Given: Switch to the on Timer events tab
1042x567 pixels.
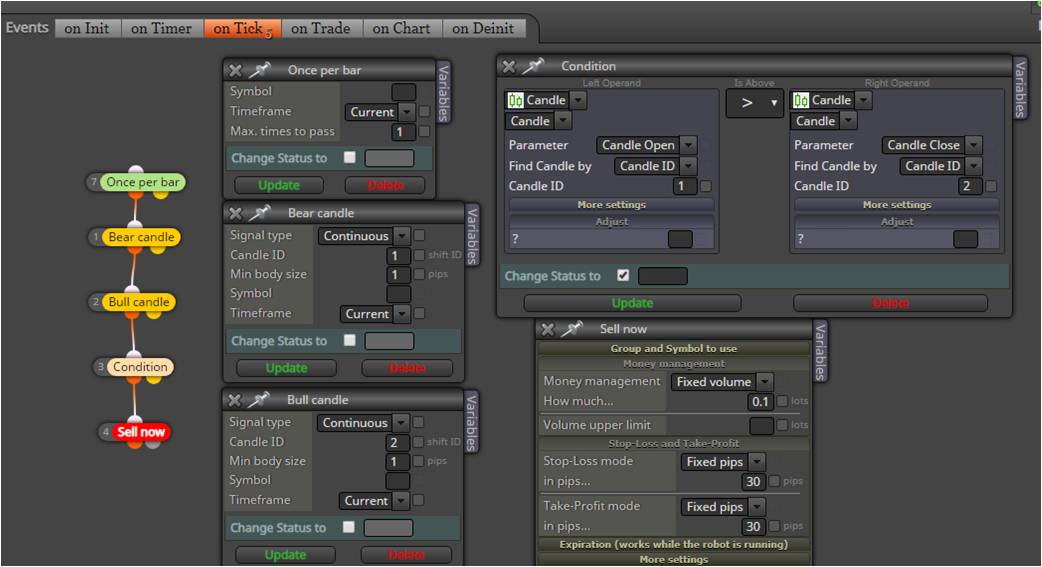Looking at the screenshot, I should tap(161, 29).
